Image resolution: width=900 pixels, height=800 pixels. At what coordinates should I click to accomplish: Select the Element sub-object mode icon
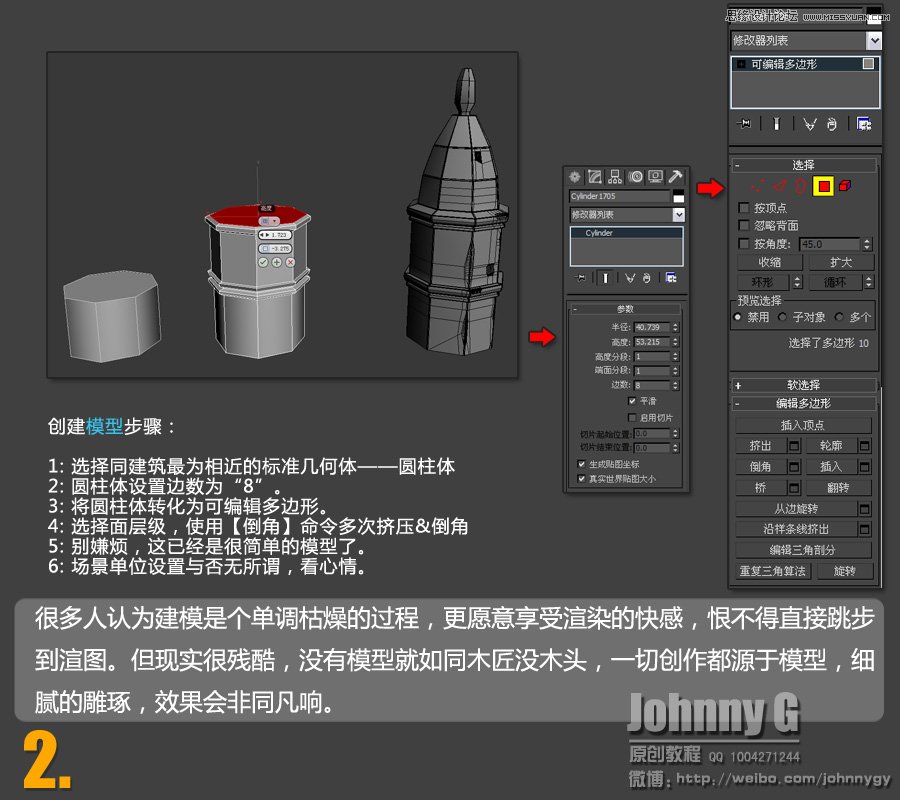click(845, 186)
